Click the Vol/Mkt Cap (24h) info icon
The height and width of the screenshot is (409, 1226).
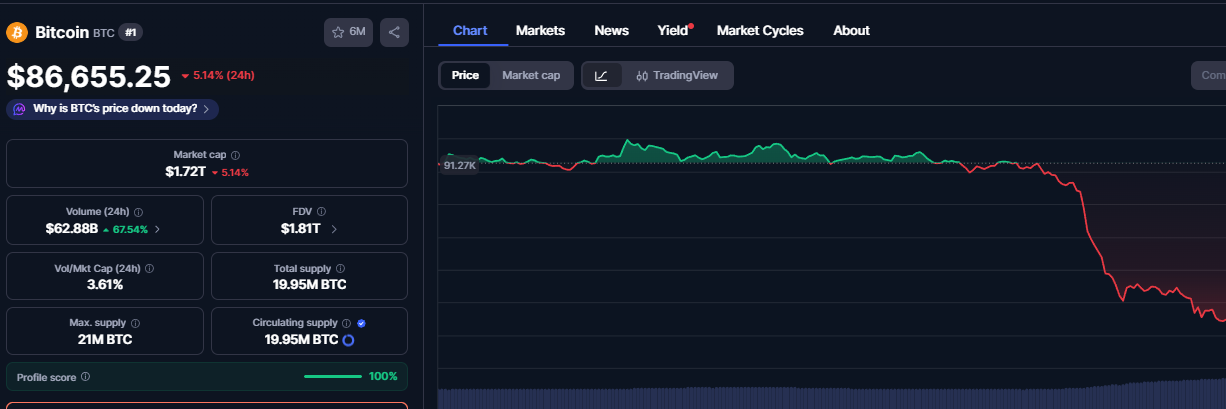pos(149,269)
